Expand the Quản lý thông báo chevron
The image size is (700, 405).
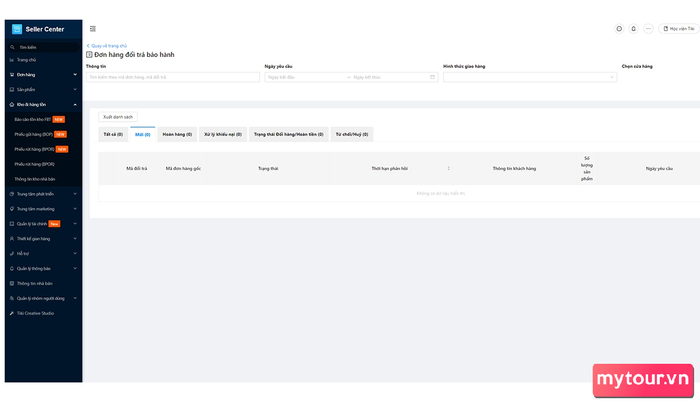(75, 269)
